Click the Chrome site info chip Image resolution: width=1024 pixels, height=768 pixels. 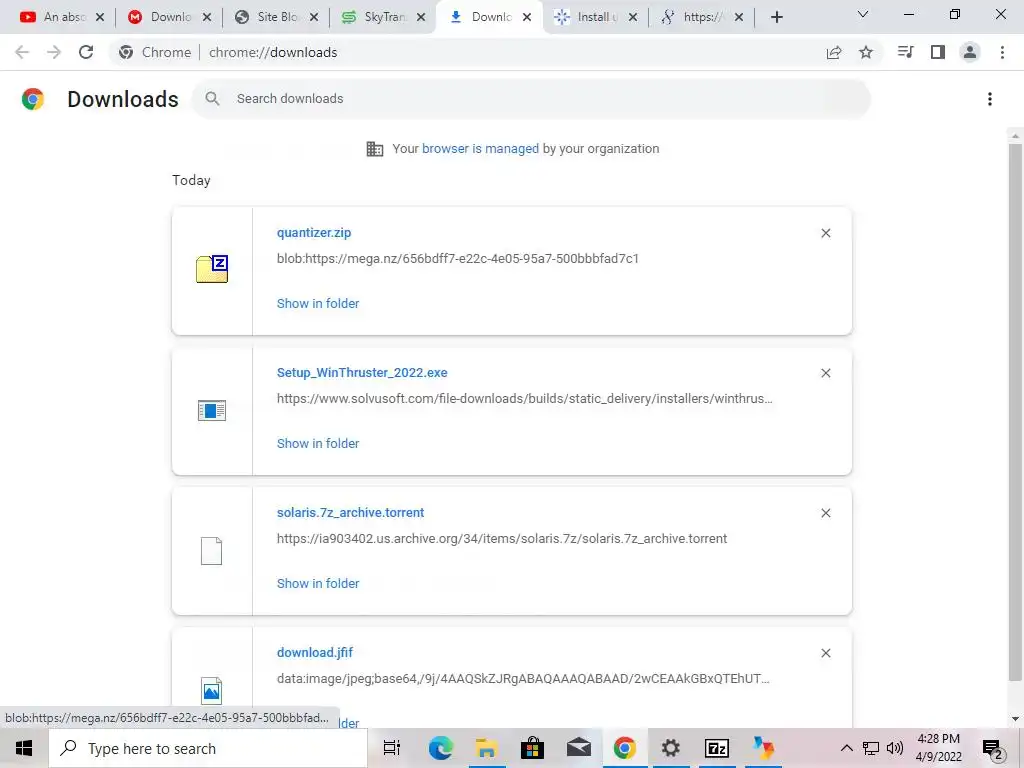pyautogui.click(x=155, y=52)
